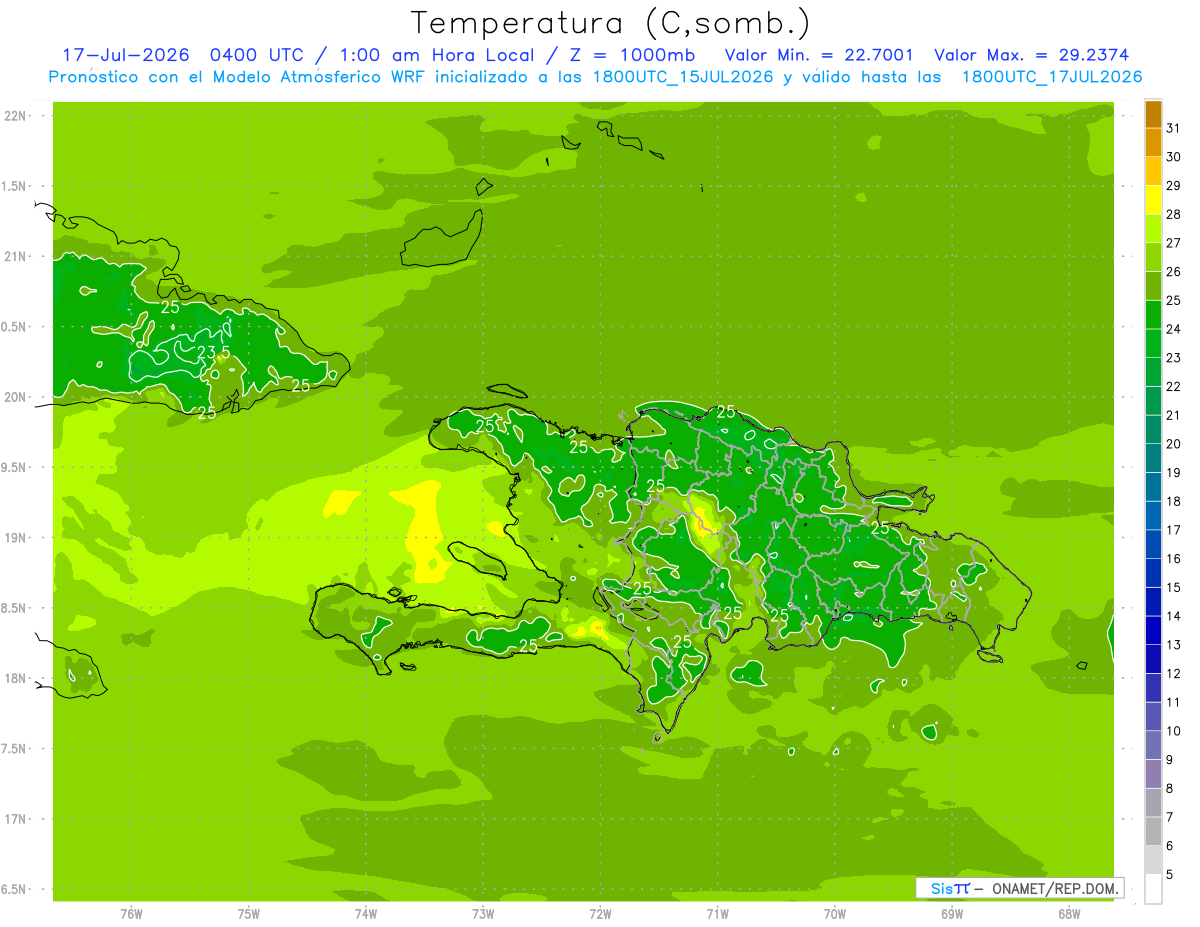The width and height of the screenshot is (1200, 927).
Task: Pick the green legend color between 24 and 25
Action: [1153, 315]
